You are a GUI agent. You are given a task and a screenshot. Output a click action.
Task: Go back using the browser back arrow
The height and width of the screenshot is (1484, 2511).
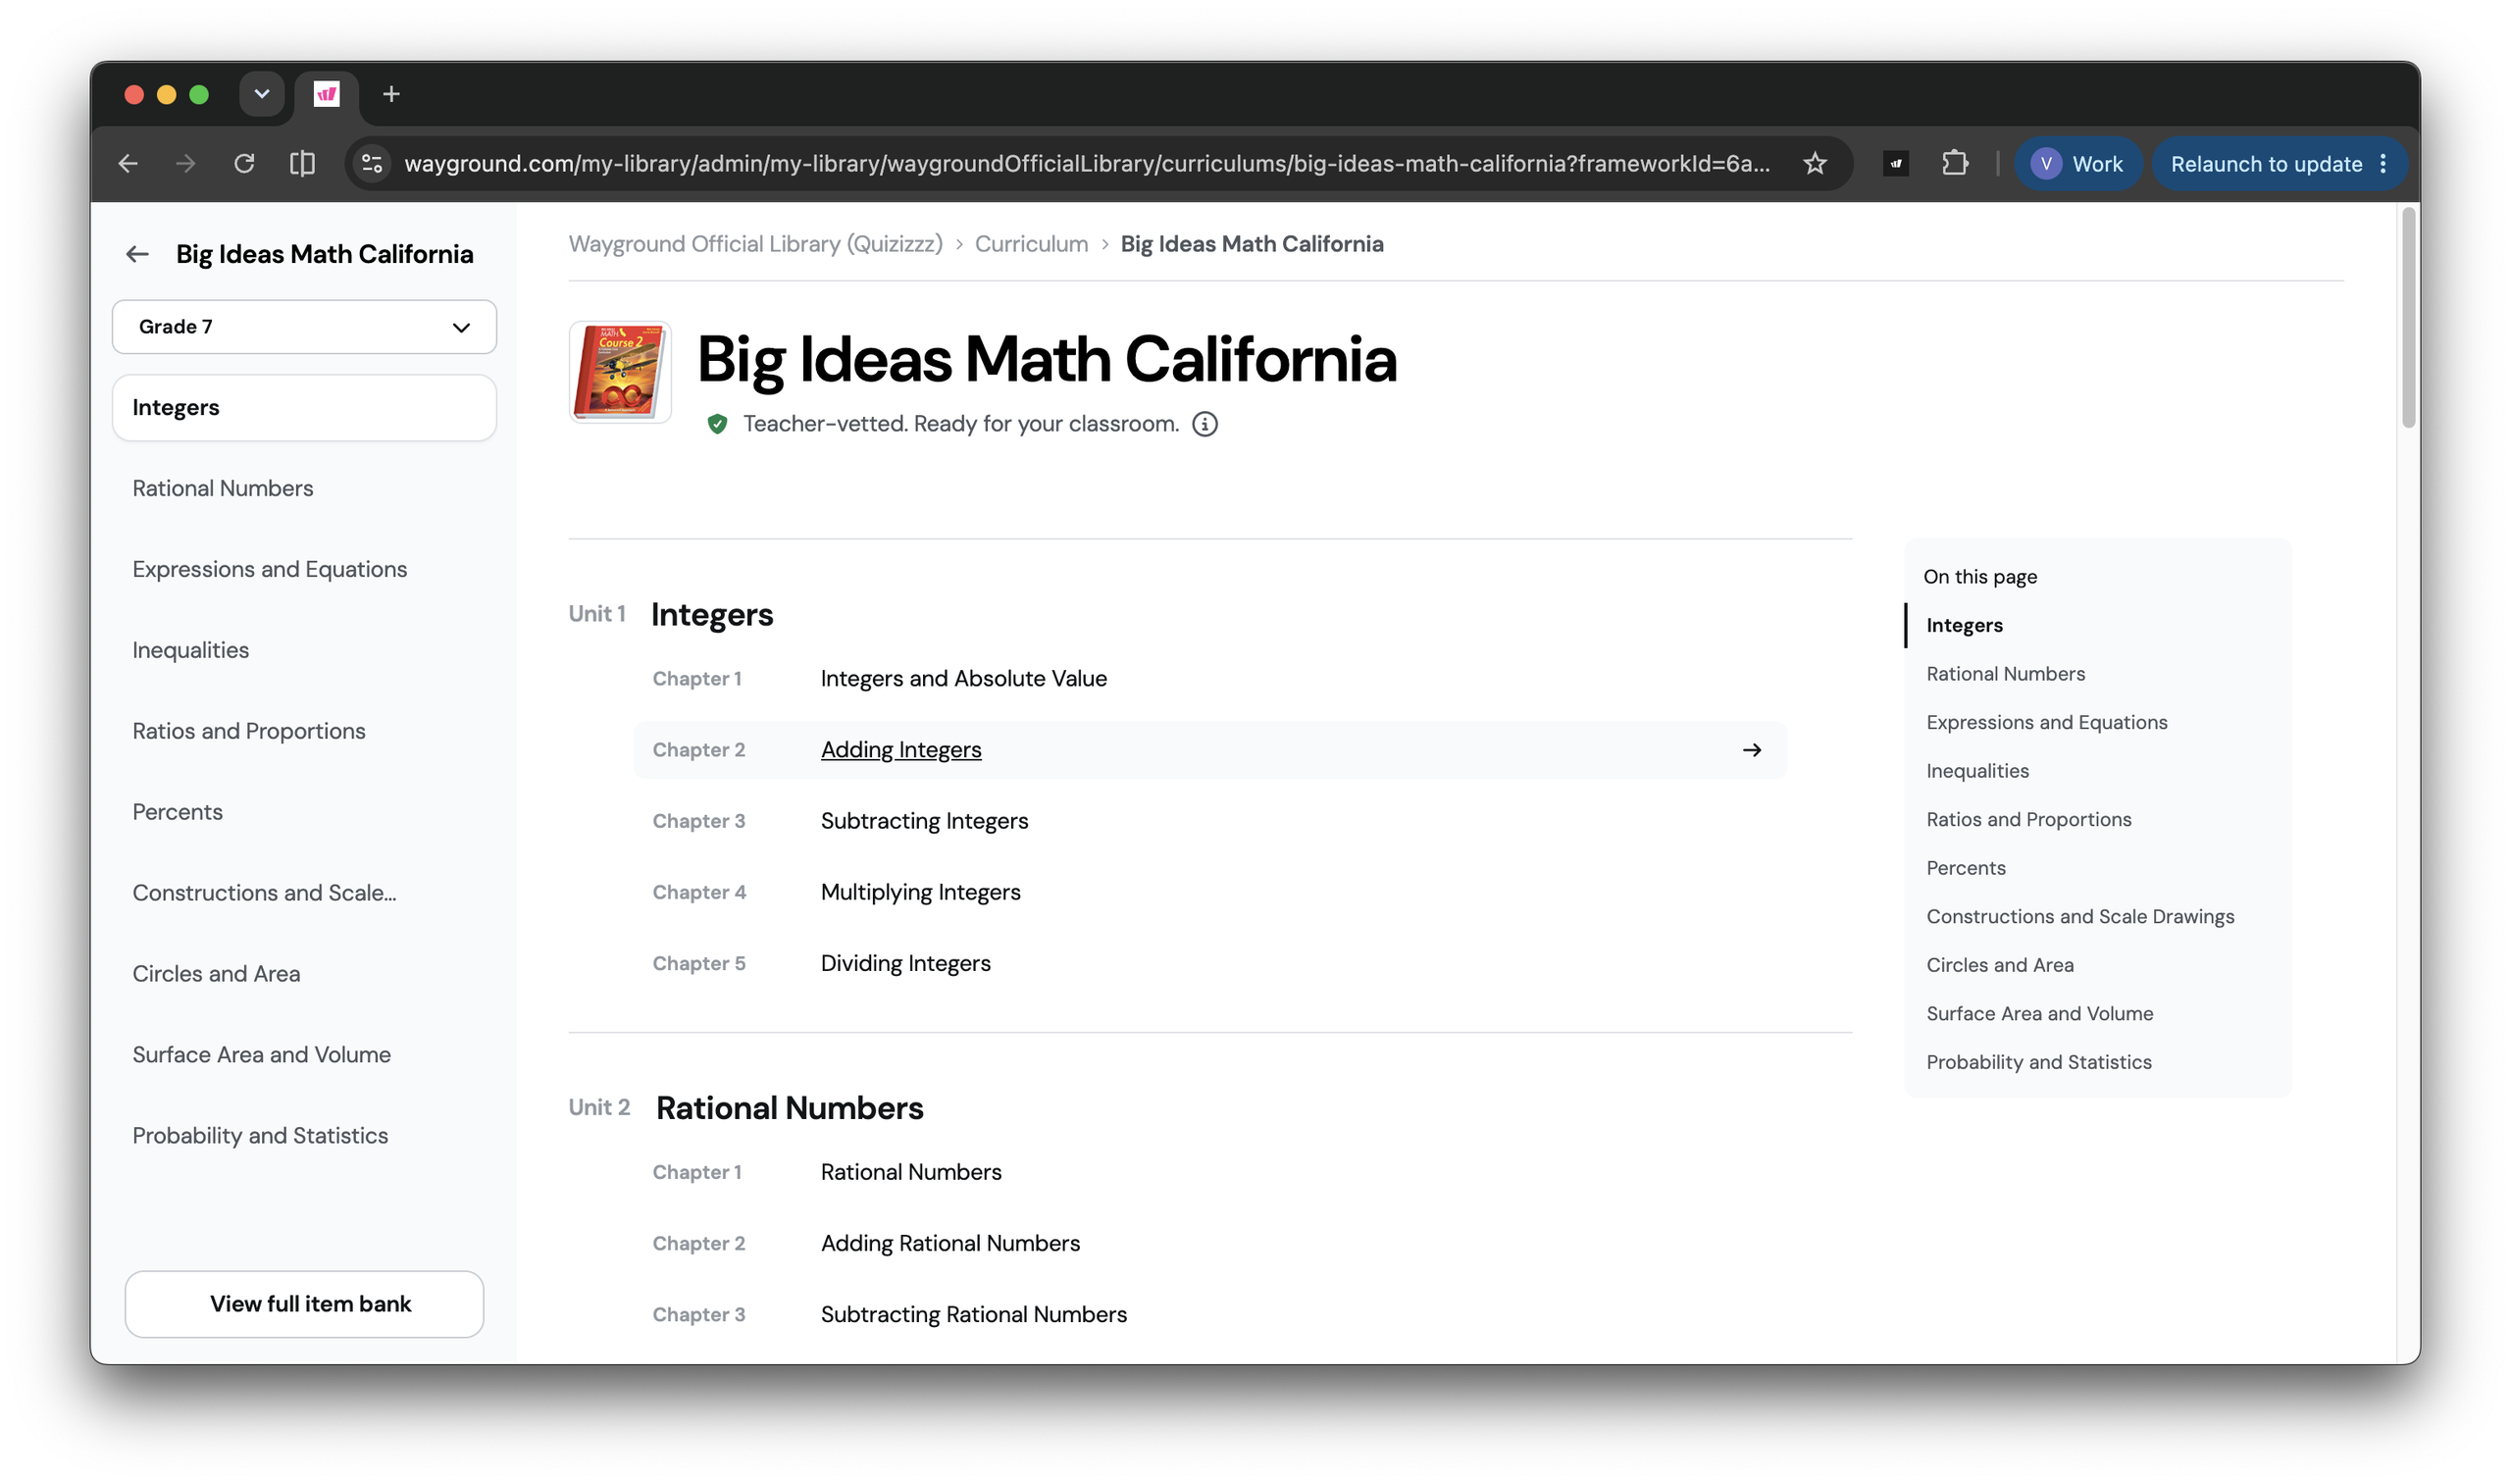(x=128, y=163)
